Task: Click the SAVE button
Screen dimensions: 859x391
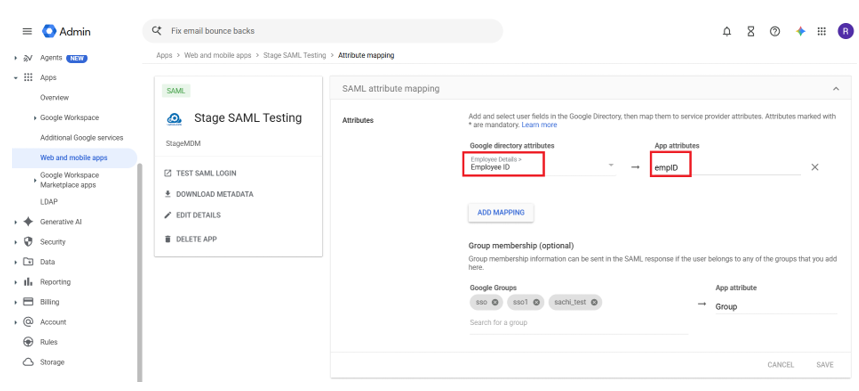Action: tap(824, 365)
